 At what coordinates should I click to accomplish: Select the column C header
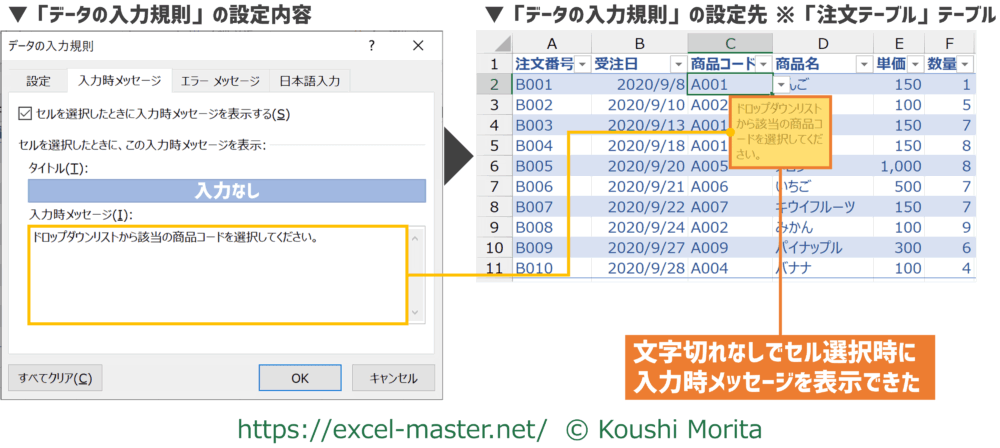tap(730, 43)
